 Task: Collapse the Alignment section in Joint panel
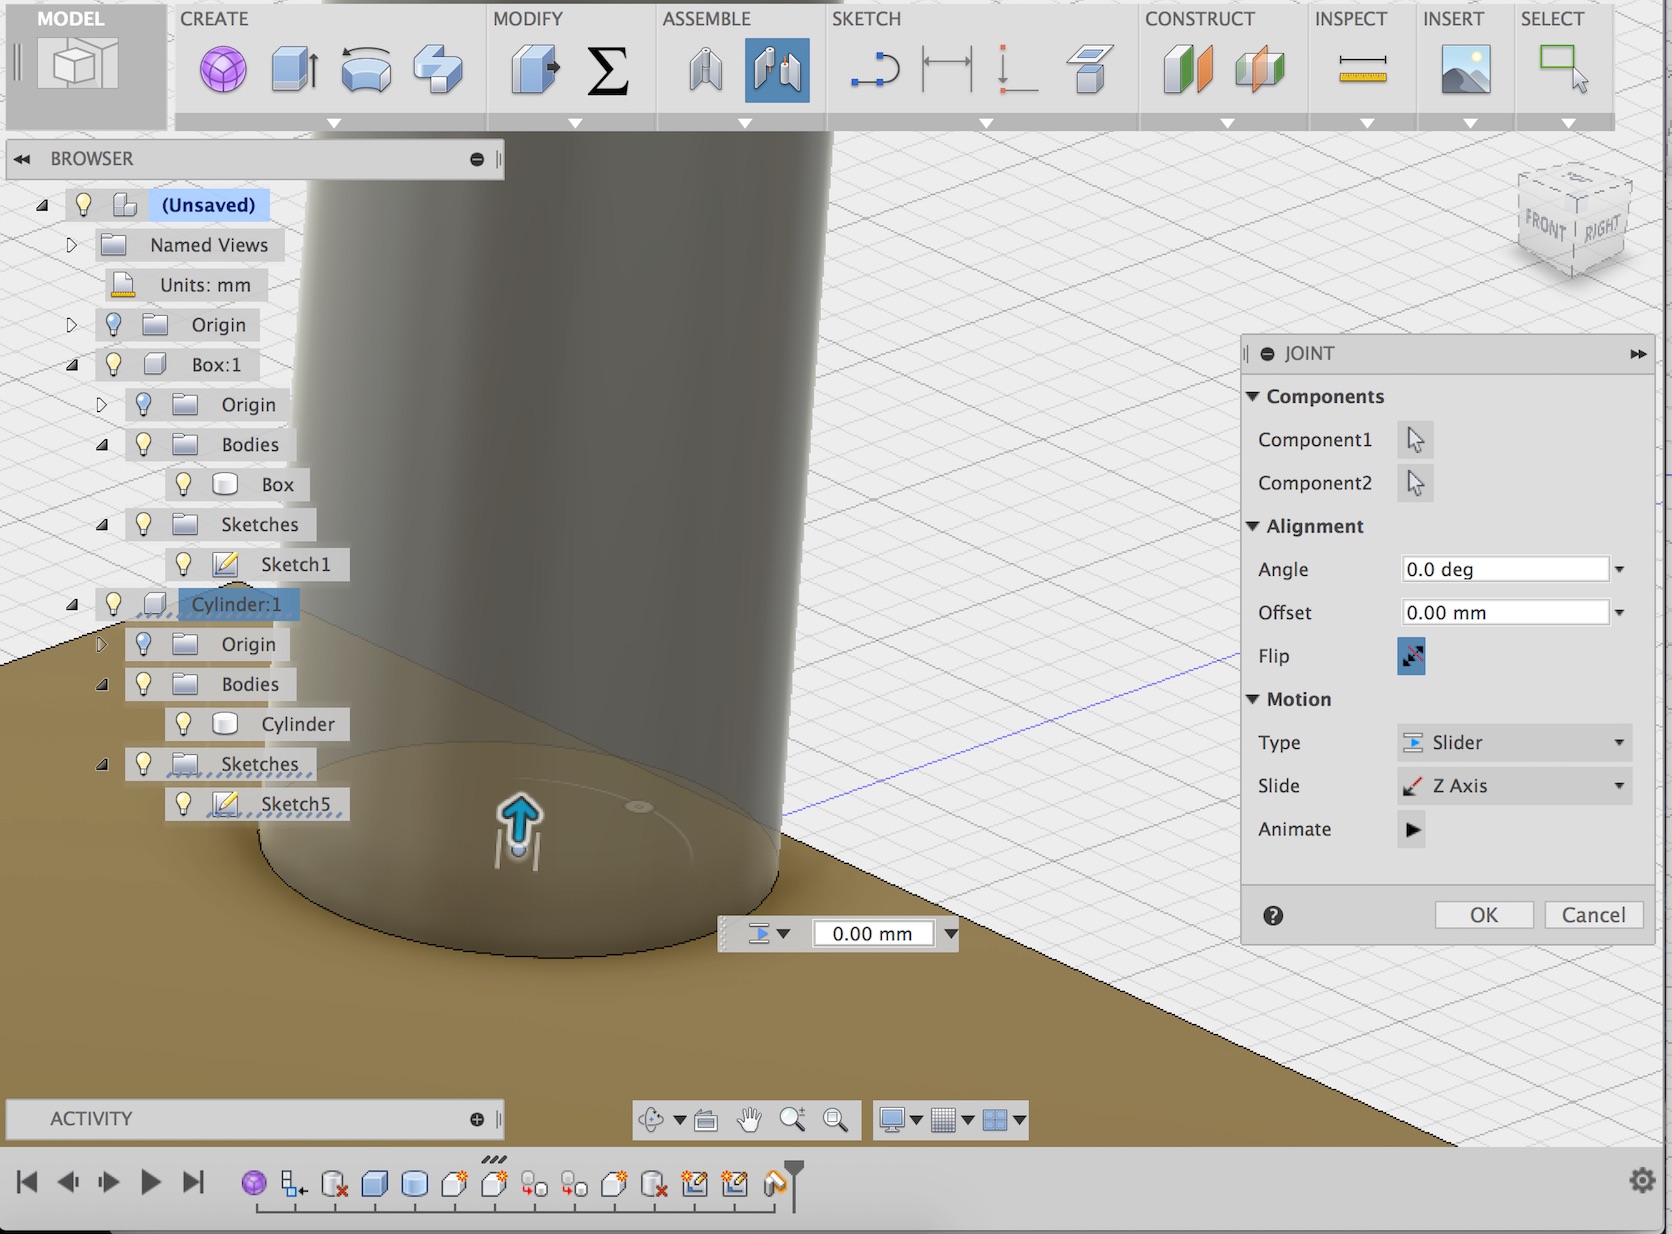1252,526
